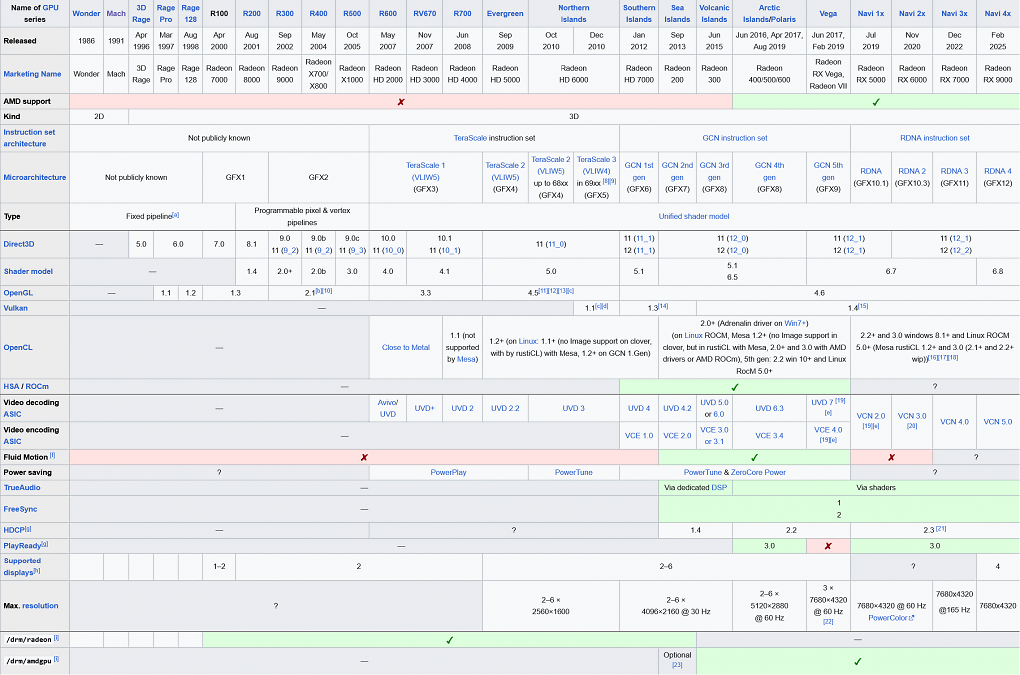Open the Wonder series link
The image size is (1020, 675).
pos(86,14)
